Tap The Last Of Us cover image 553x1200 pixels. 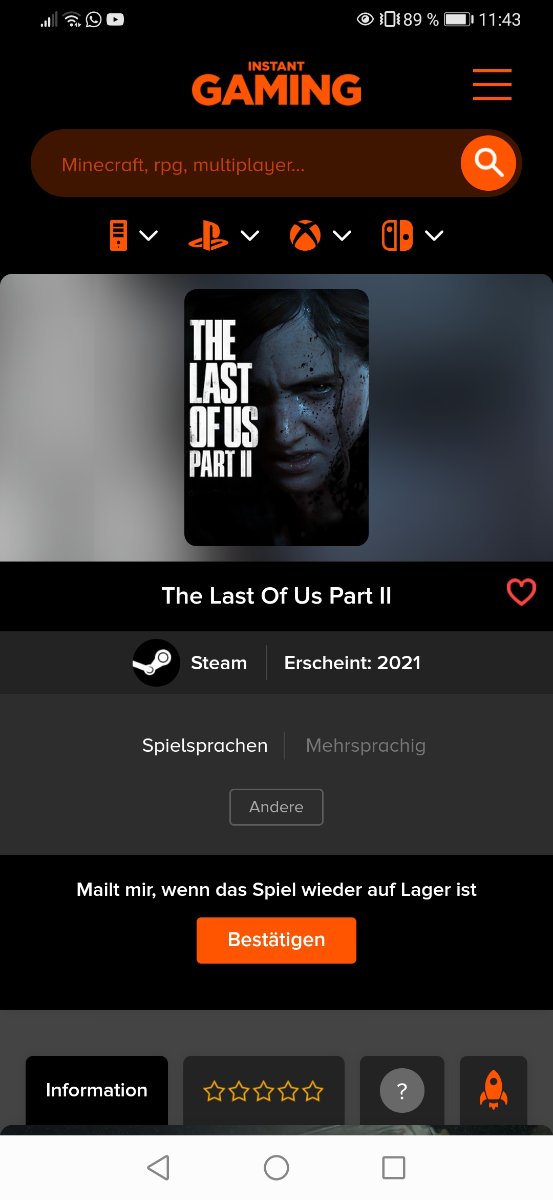[x=276, y=417]
